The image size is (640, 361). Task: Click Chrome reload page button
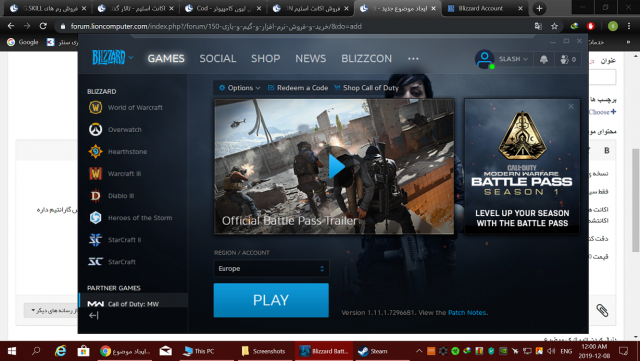(x=43, y=26)
